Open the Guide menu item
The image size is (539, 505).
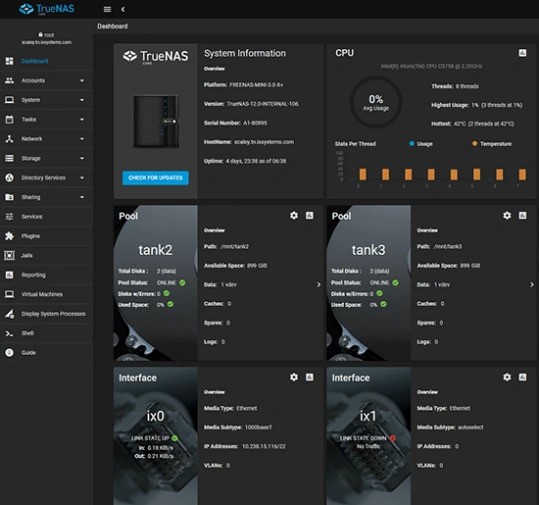click(46, 353)
